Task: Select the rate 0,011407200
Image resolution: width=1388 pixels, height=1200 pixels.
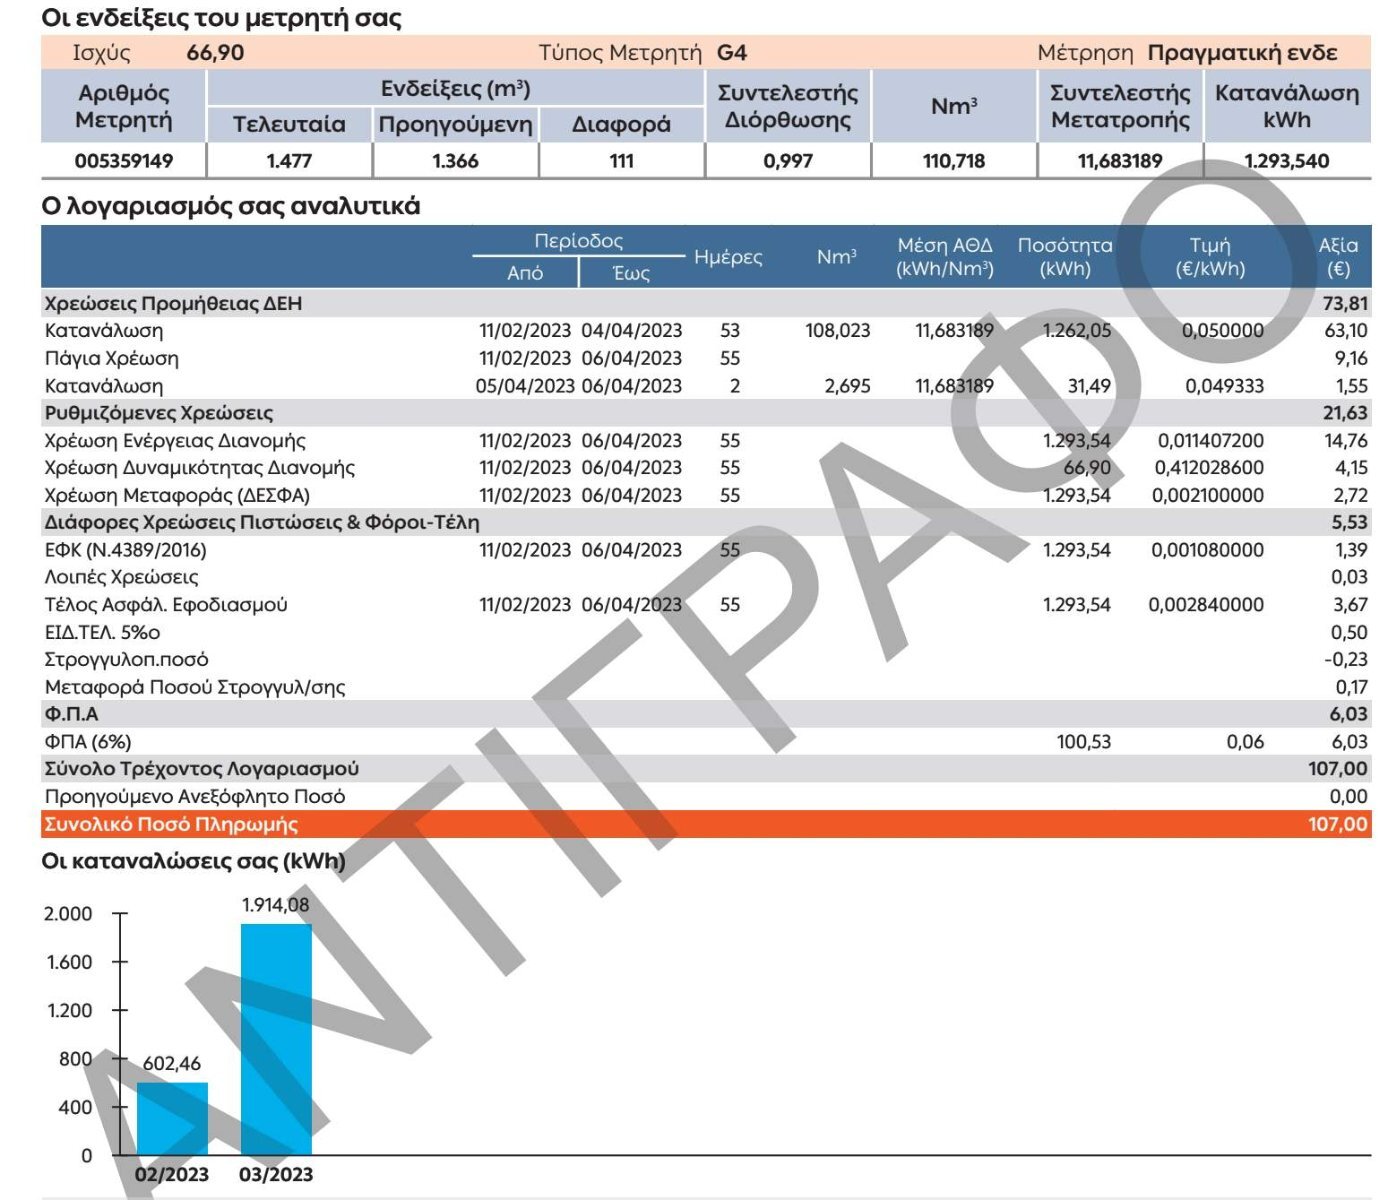Action: coord(1211,441)
